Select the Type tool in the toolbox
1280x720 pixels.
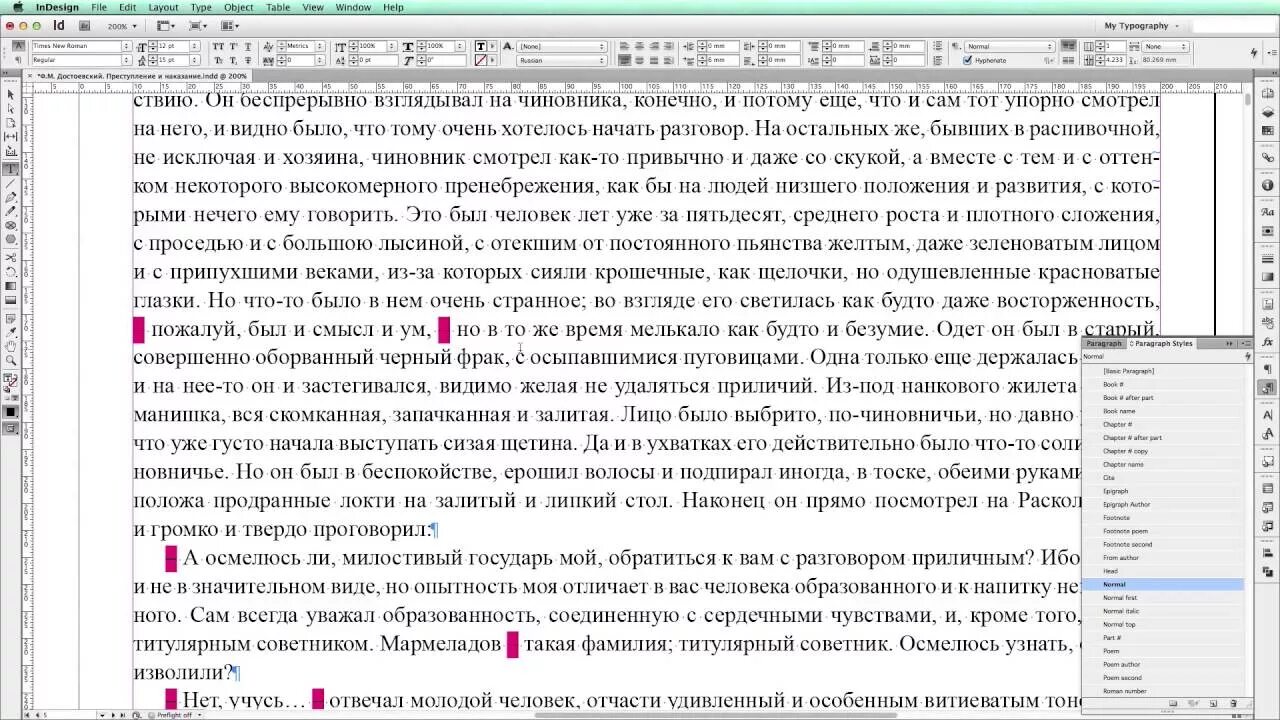tap(11, 168)
